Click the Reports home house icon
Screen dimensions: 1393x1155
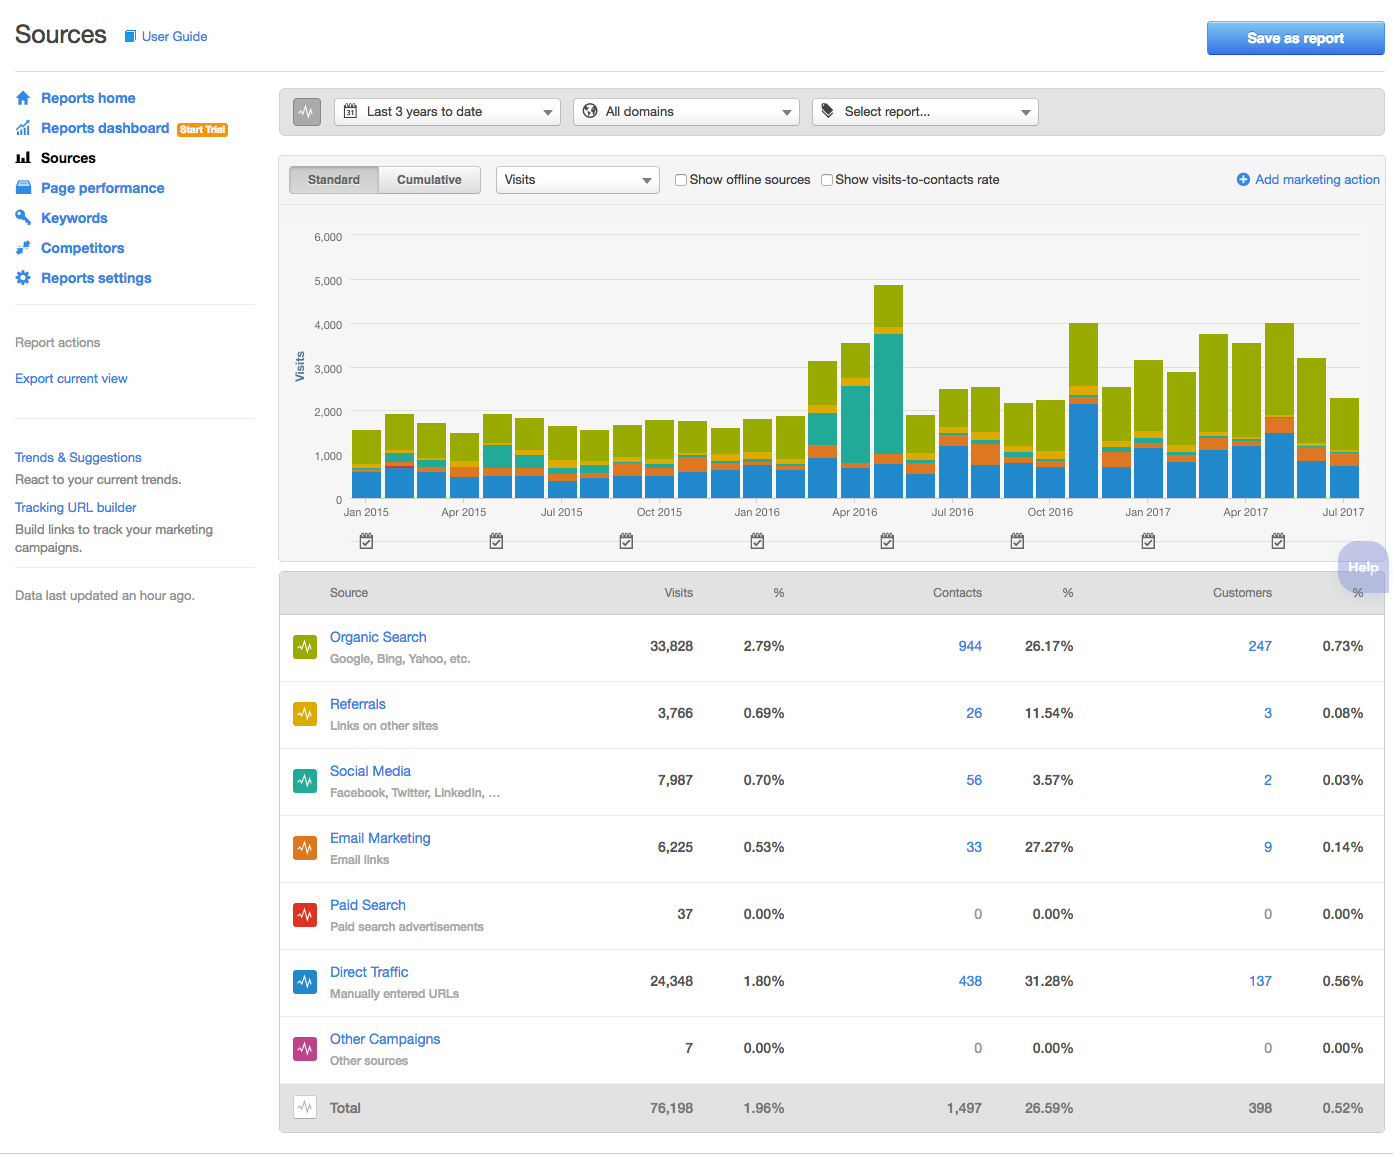point(23,98)
